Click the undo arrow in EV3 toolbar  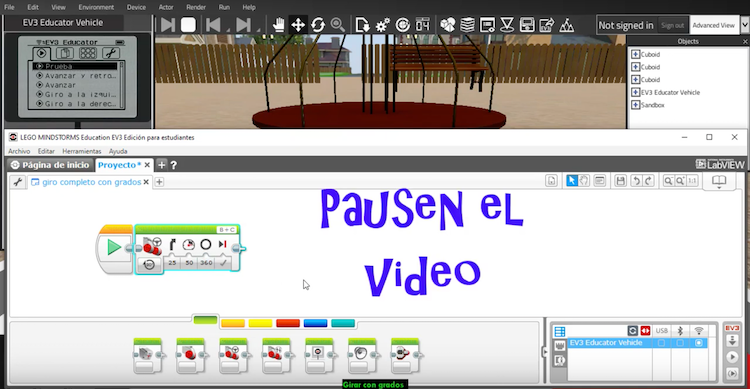pyautogui.click(x=636, y=180)
